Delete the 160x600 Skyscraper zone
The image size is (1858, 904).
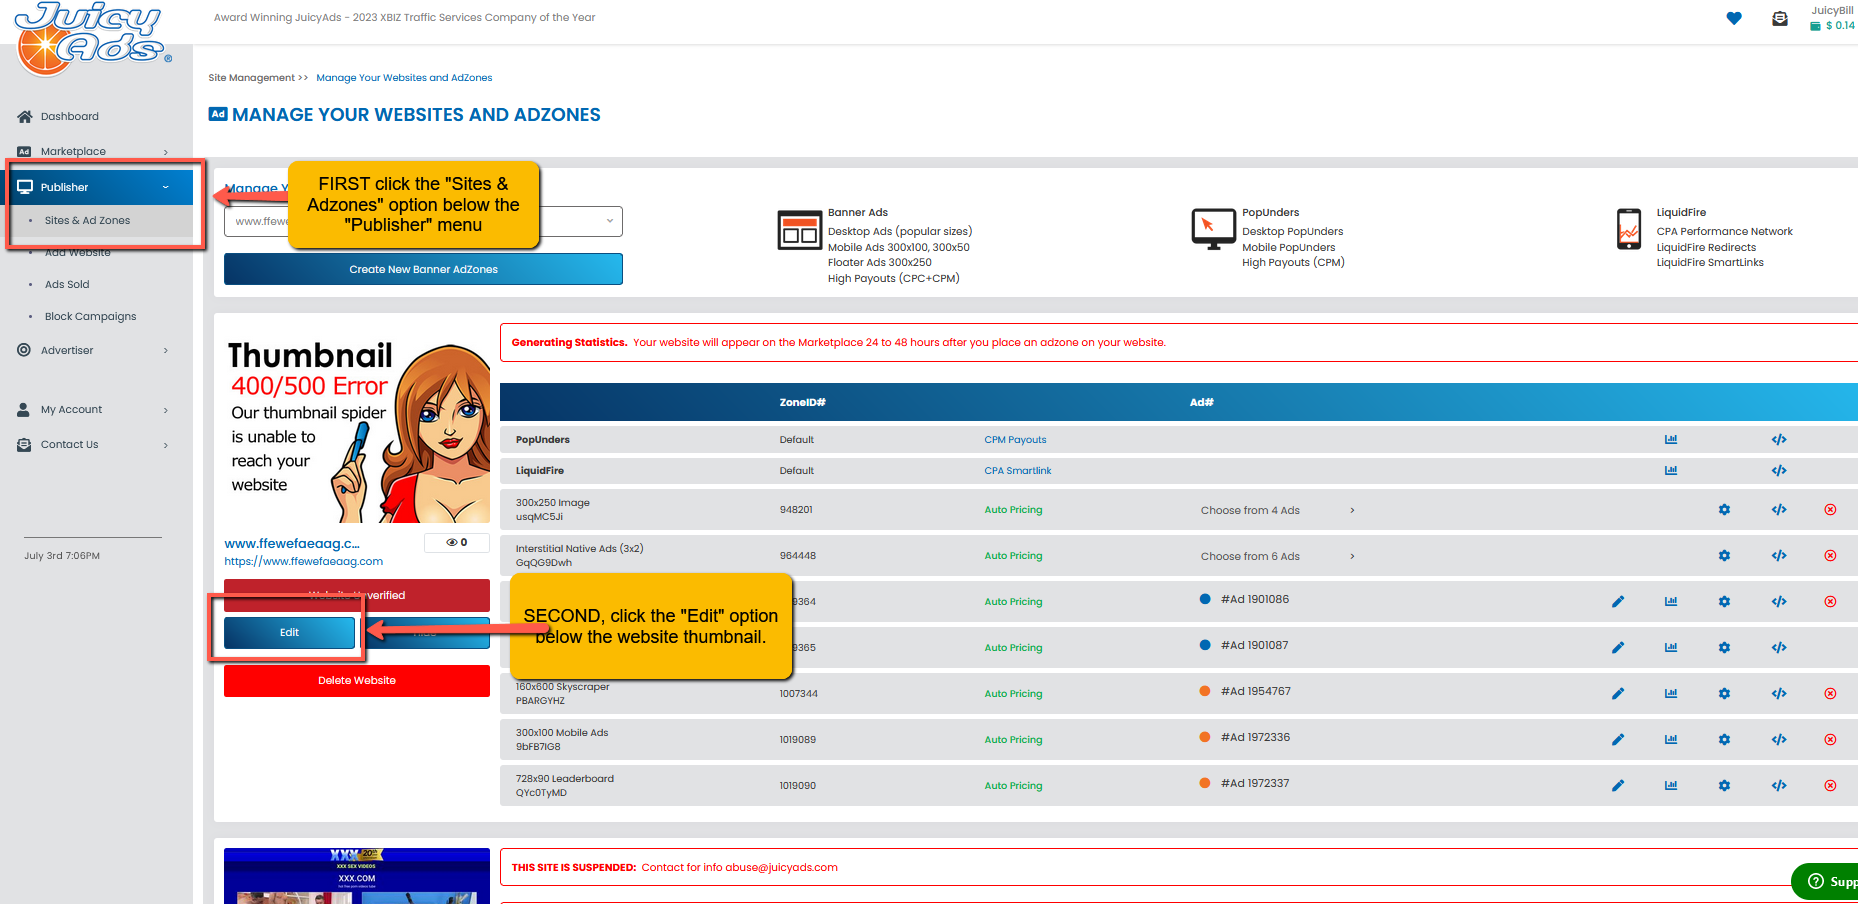click(1830, 694)
